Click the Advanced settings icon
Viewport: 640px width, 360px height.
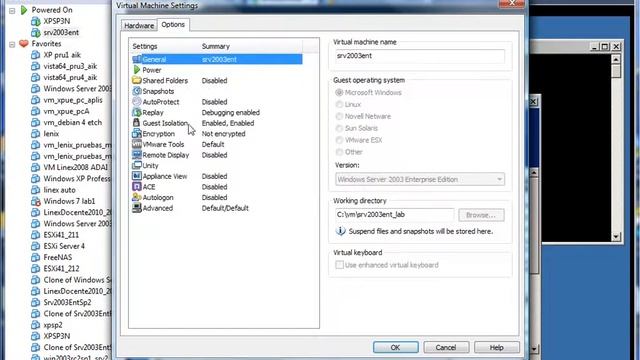137,208
